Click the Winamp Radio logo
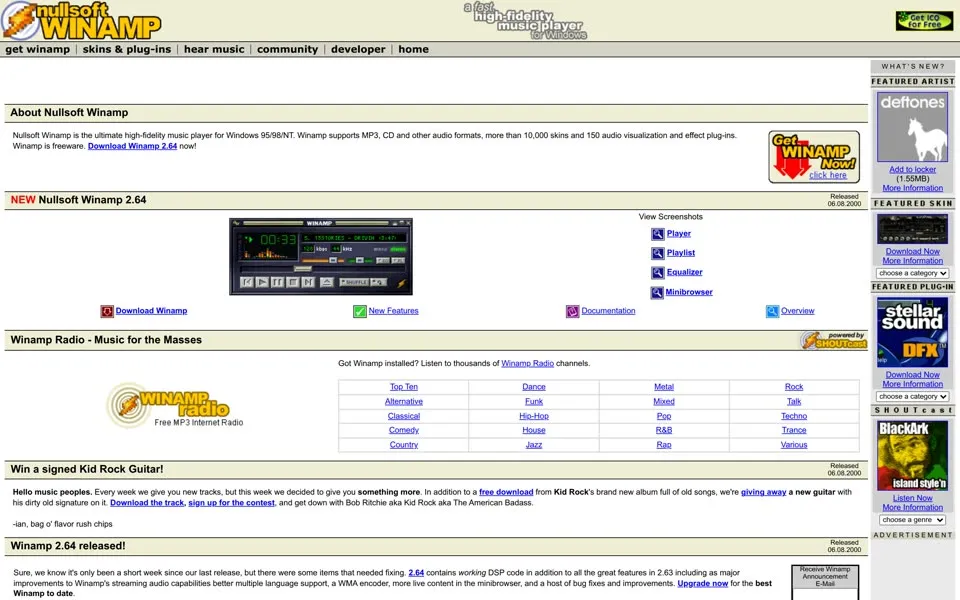This screenshot has height=600, width=960. [x=174, y=405]
